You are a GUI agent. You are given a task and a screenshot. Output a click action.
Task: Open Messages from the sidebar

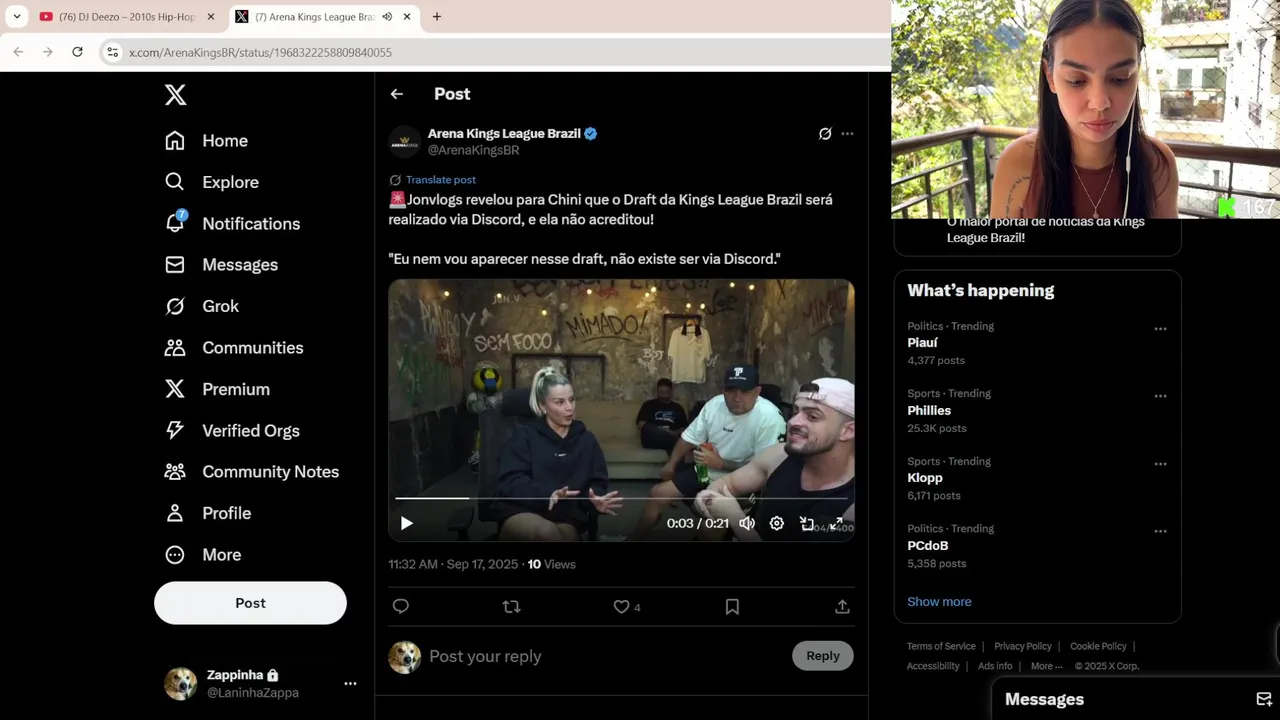pos(221,265)
